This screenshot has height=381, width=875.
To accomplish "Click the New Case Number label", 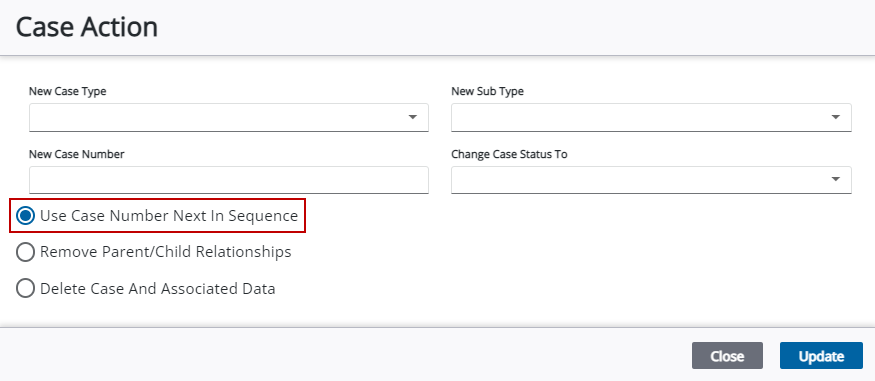I will tap(76, 154).
